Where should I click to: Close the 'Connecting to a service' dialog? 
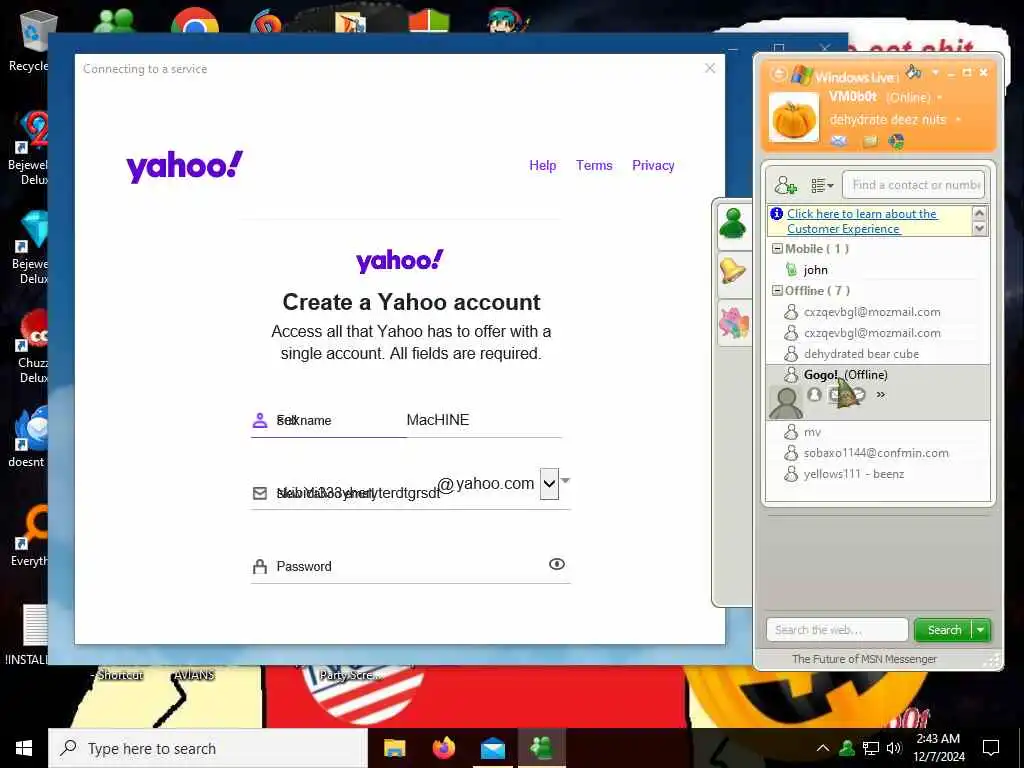(710, 69)
